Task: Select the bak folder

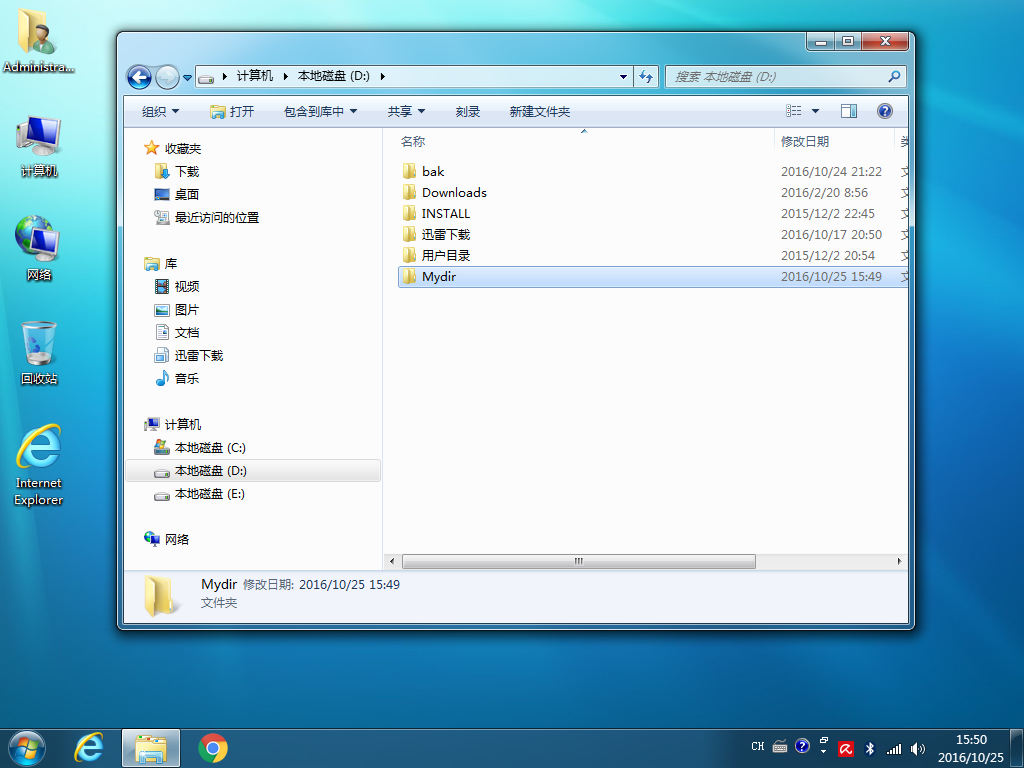Action: tap(433, 171)
